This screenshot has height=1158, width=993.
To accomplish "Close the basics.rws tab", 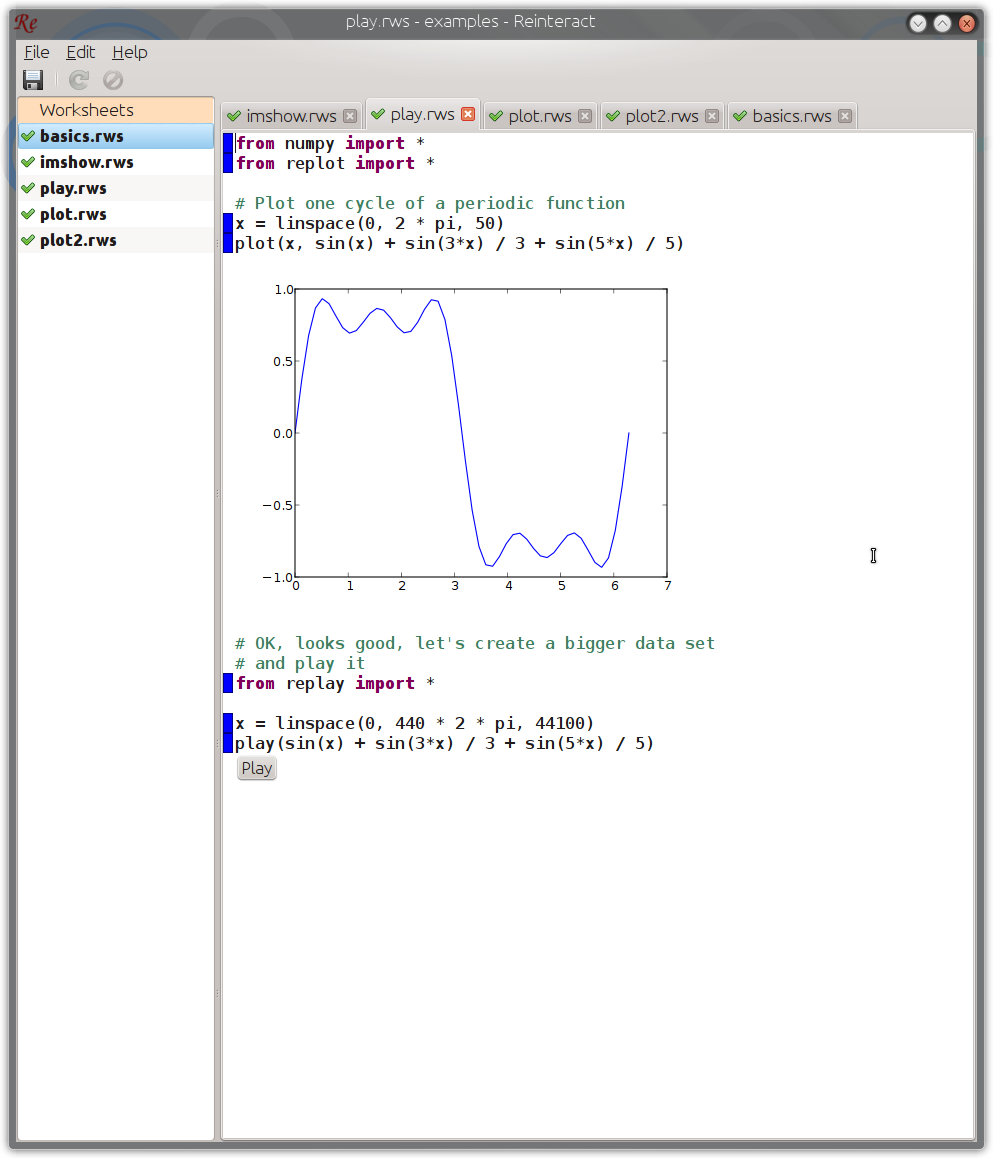I will [x=845, y=116].
